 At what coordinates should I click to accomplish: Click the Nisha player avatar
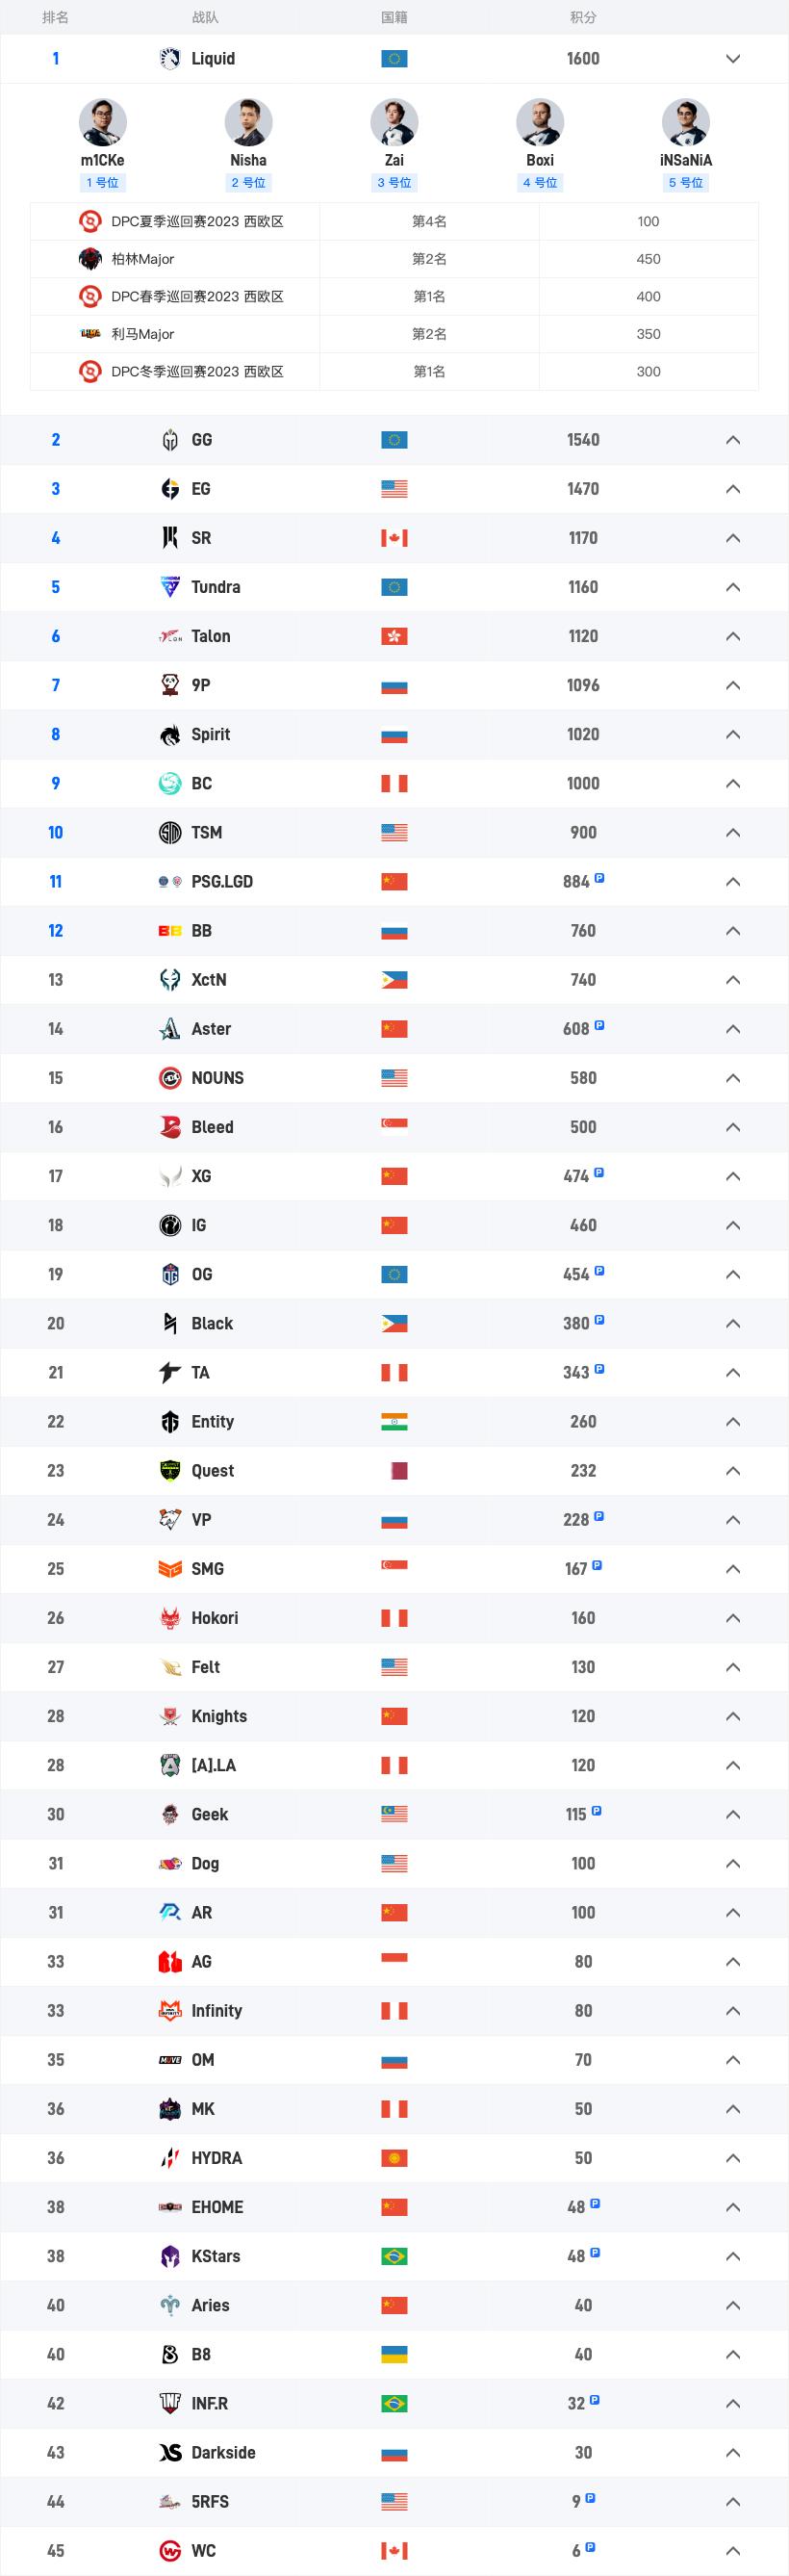[250, 124]
